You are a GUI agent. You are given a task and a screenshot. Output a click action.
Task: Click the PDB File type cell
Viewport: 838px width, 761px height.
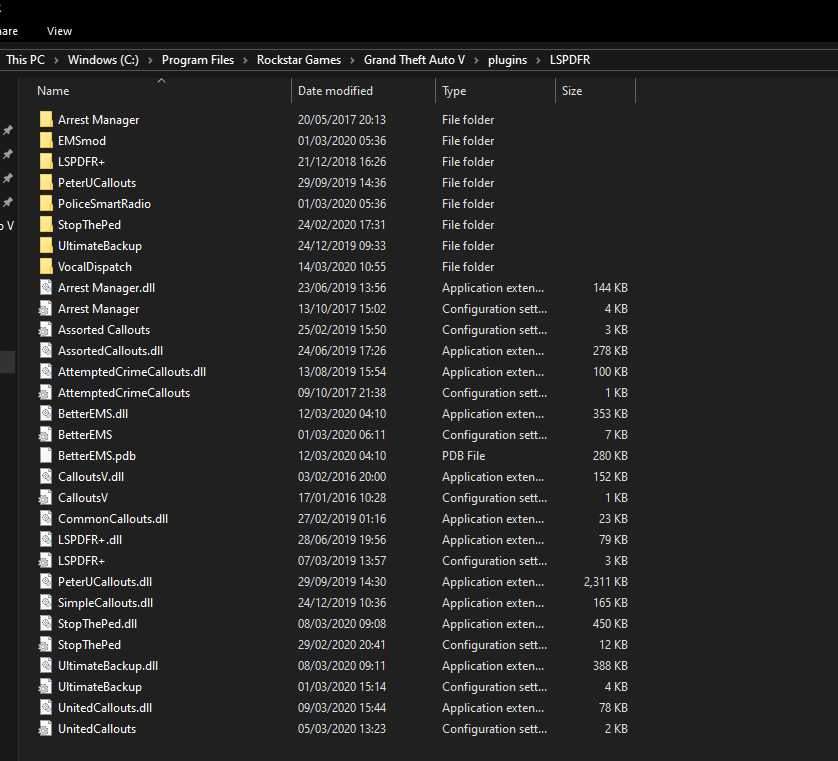463,455
